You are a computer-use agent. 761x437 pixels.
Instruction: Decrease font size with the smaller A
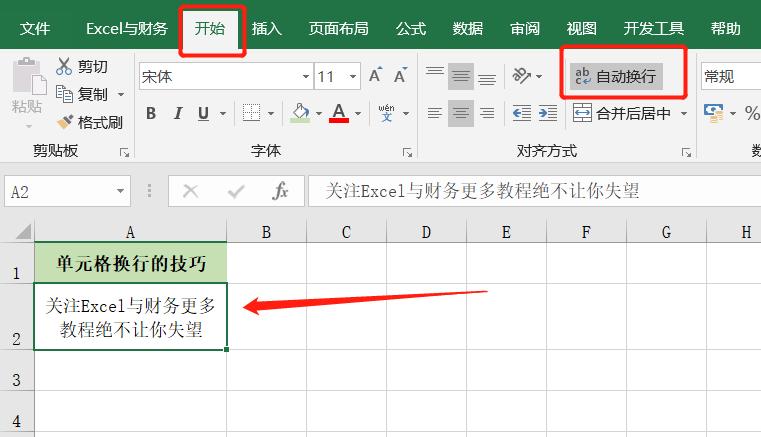(x=400, y=76)
